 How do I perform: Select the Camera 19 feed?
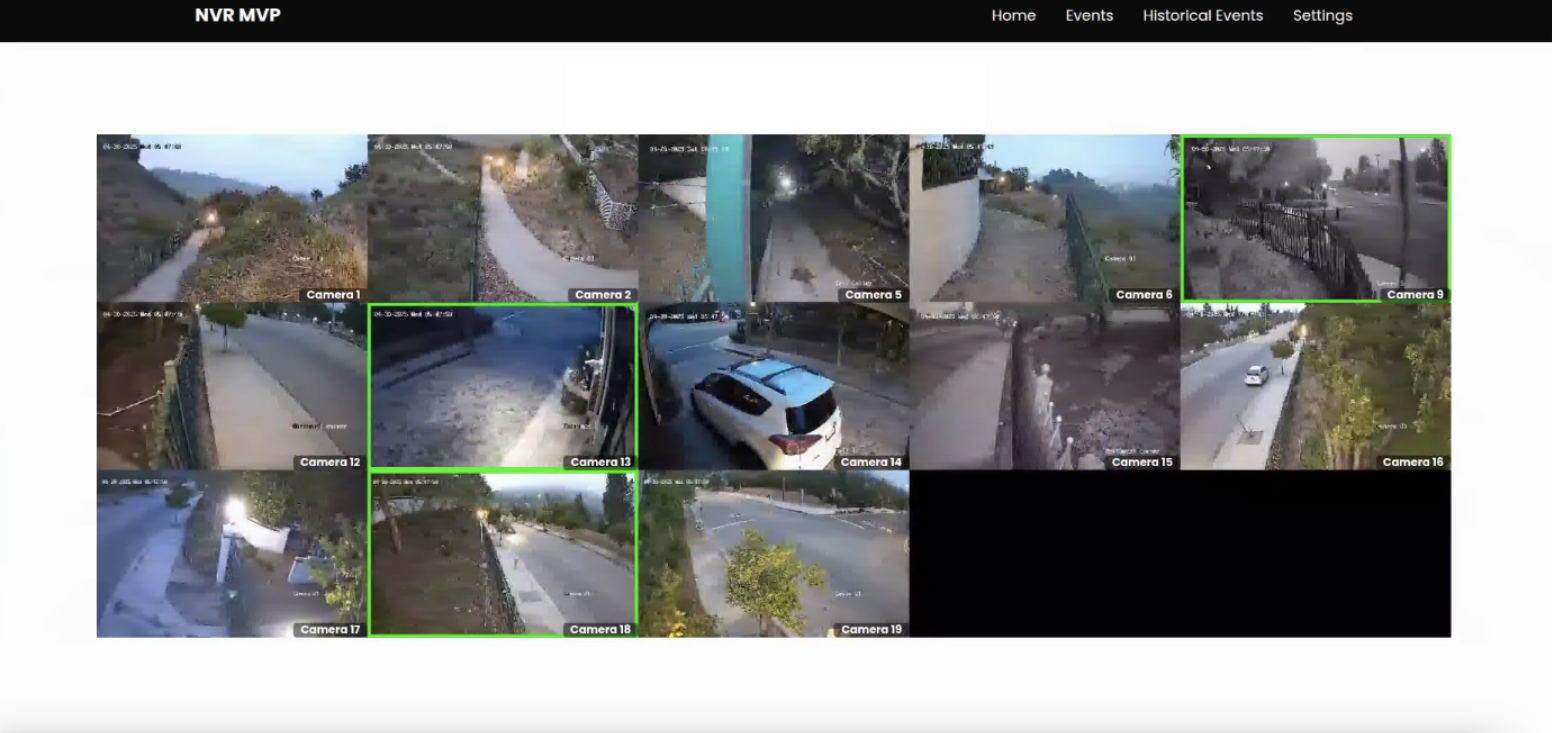point(774,554)
